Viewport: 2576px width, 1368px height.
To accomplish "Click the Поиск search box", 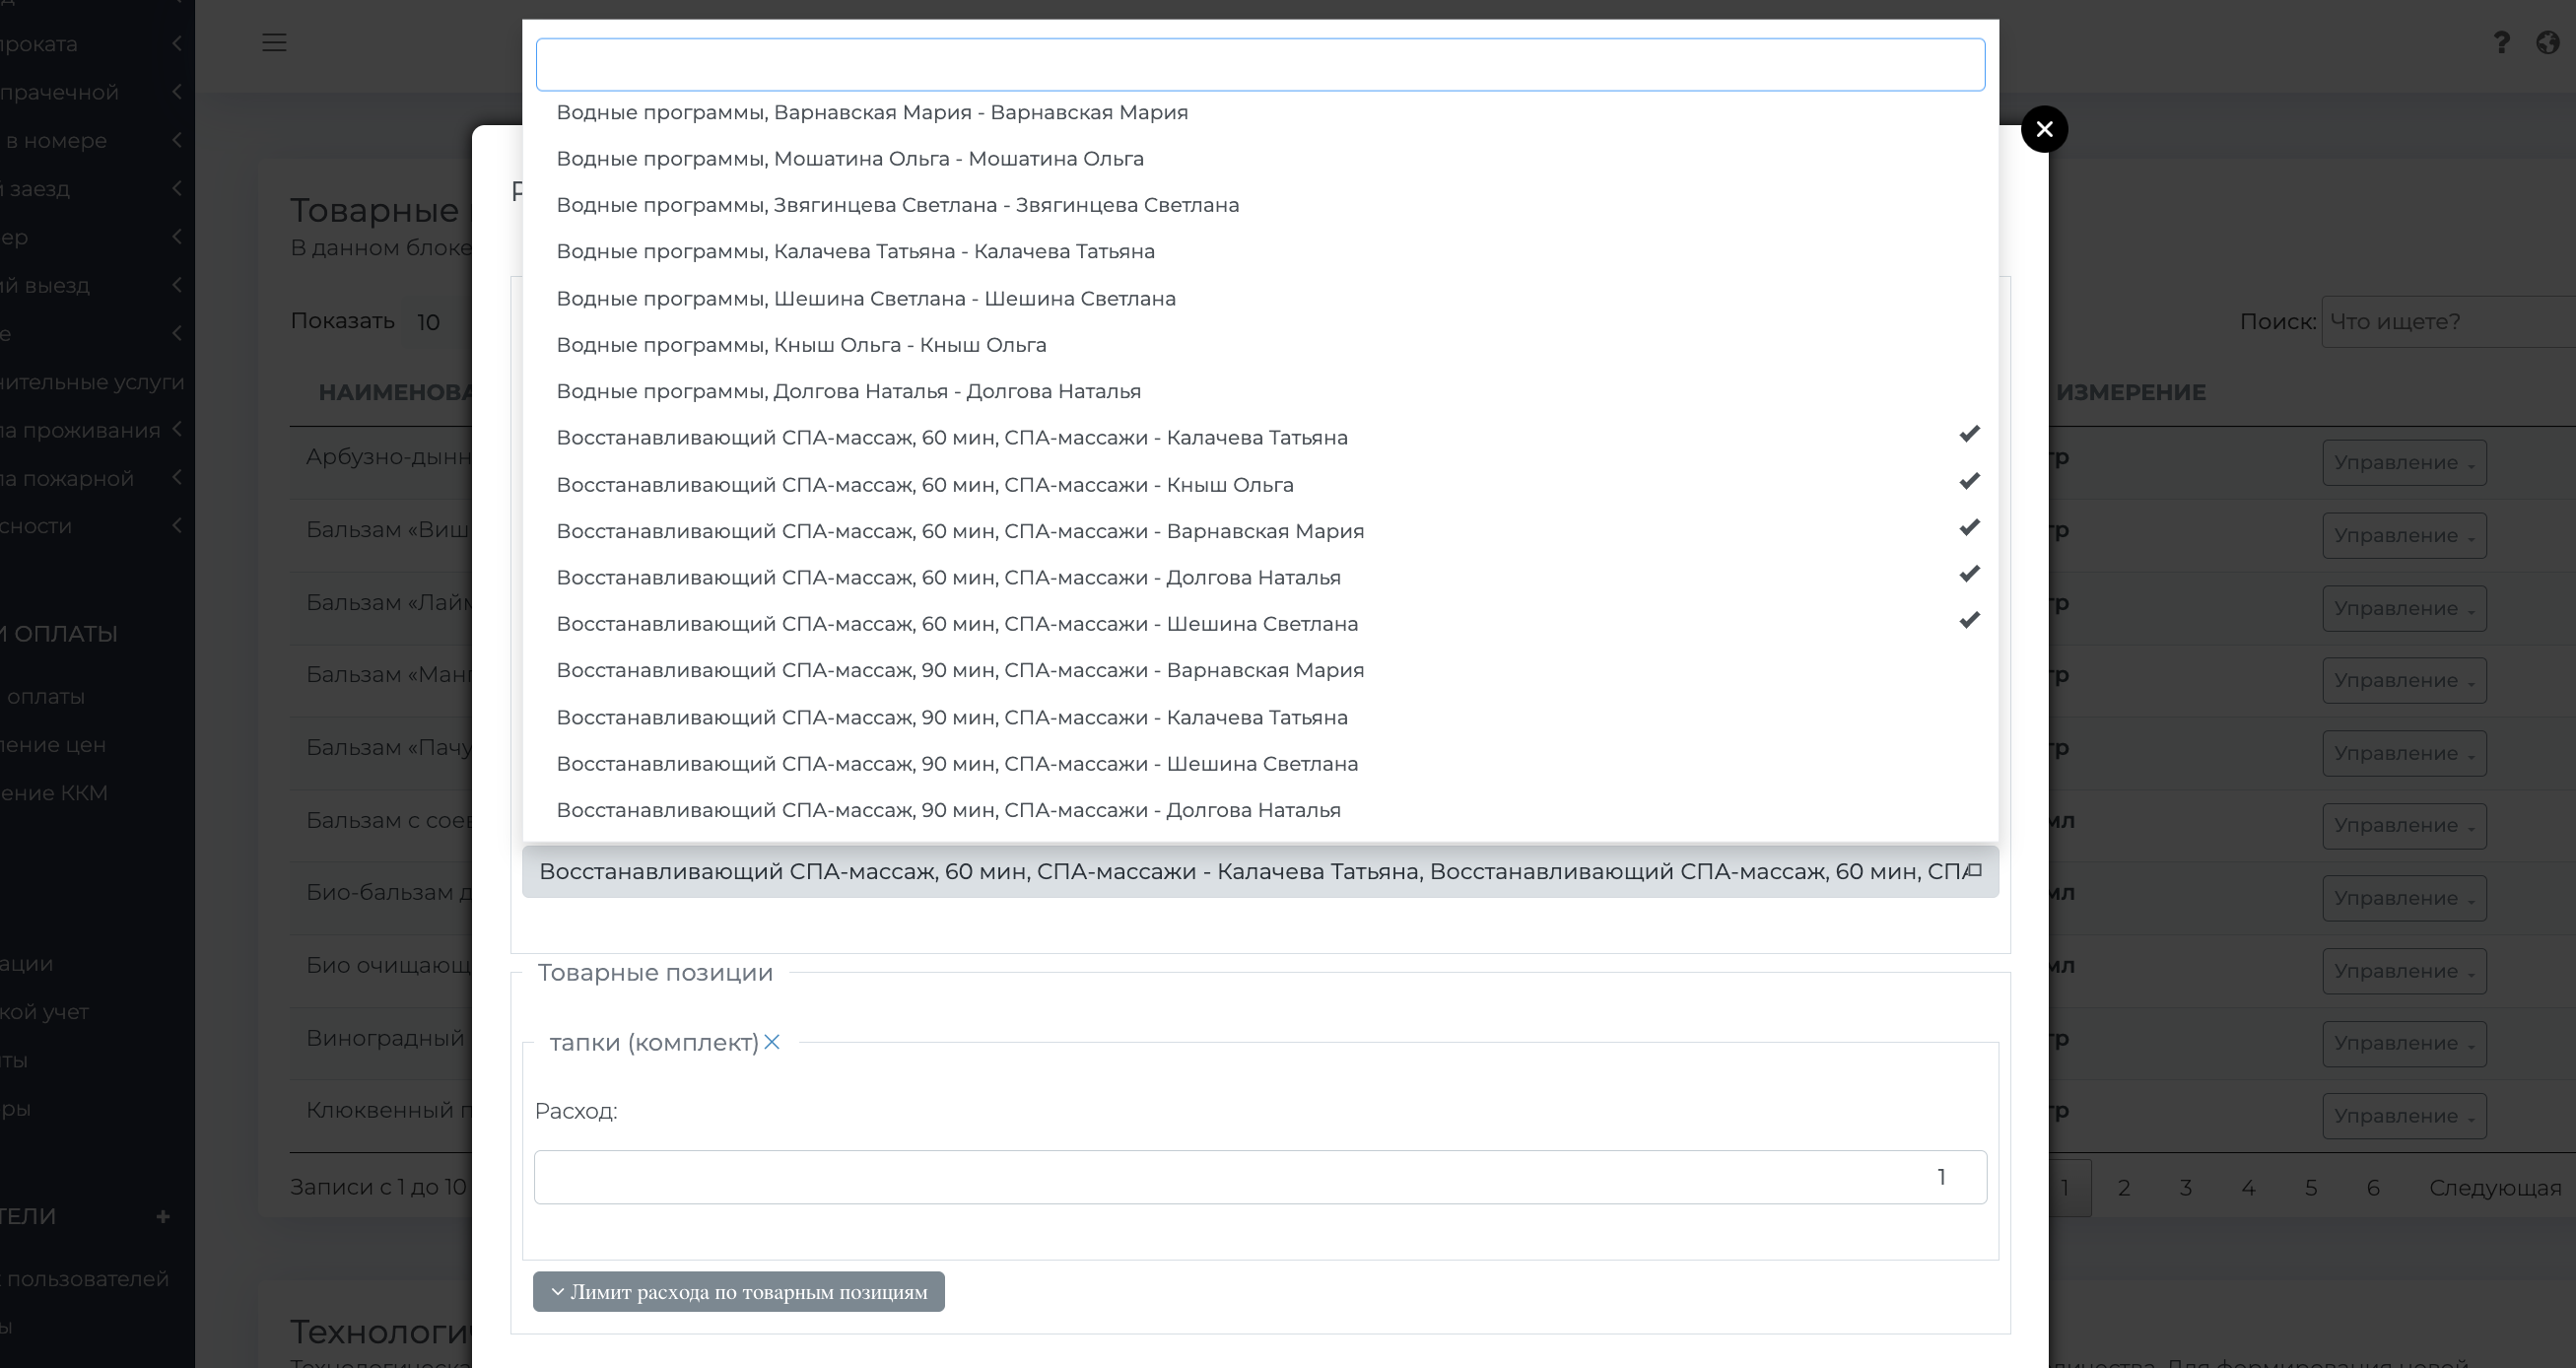I will pyautogui.click(x=2450, y=322).
